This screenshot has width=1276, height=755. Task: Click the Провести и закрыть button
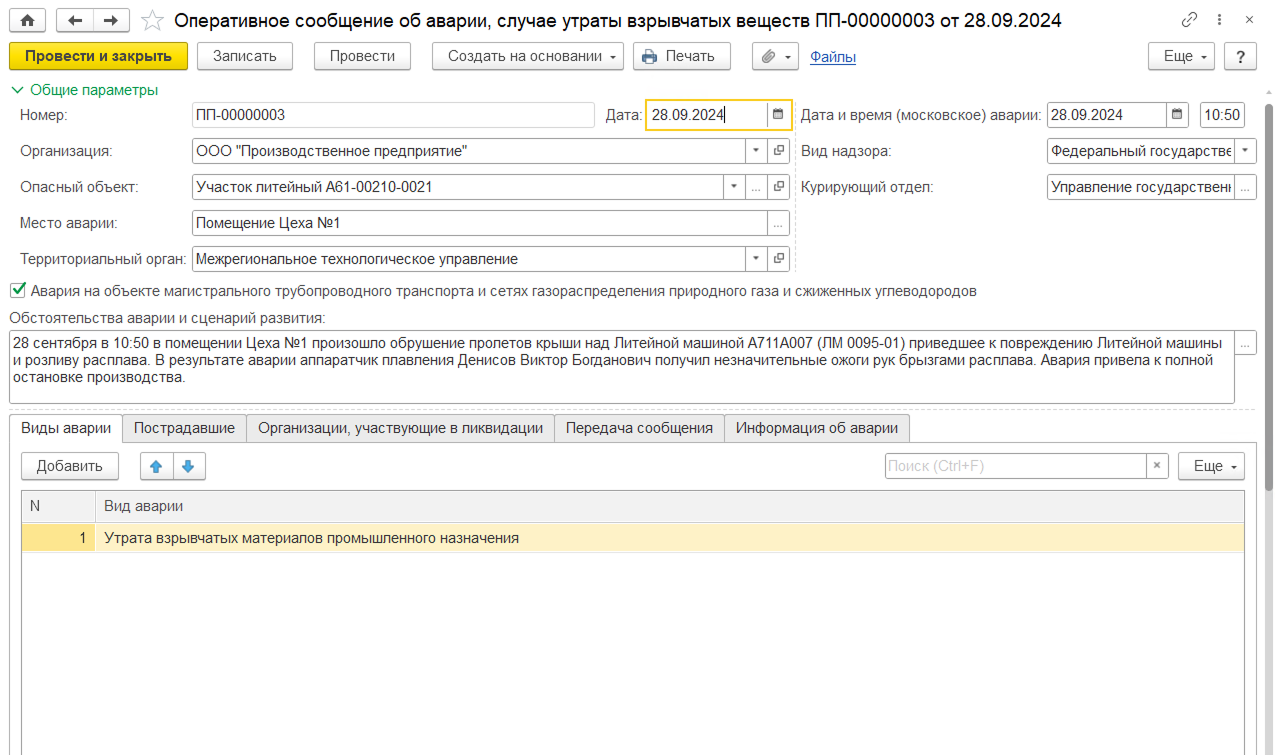[x=98, y=56]
